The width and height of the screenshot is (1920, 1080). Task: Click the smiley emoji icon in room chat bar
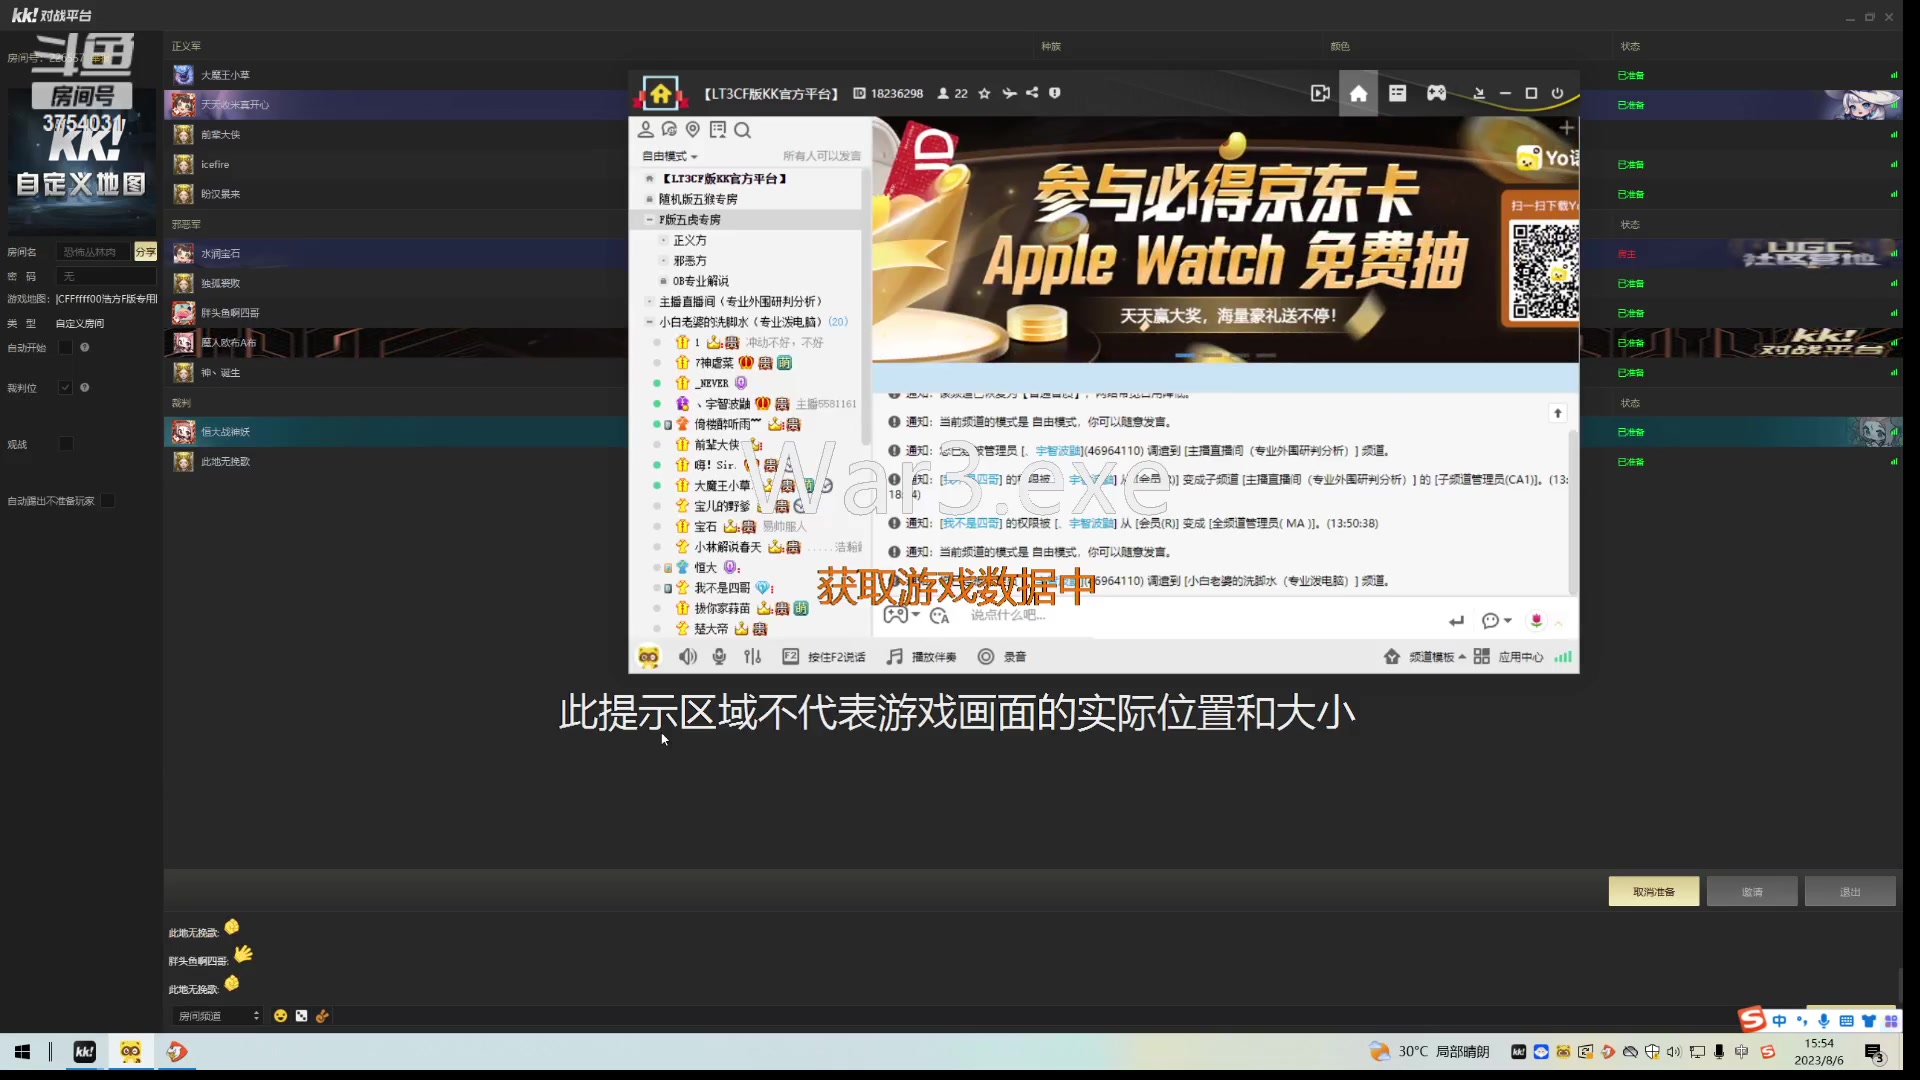(280, 1016)
